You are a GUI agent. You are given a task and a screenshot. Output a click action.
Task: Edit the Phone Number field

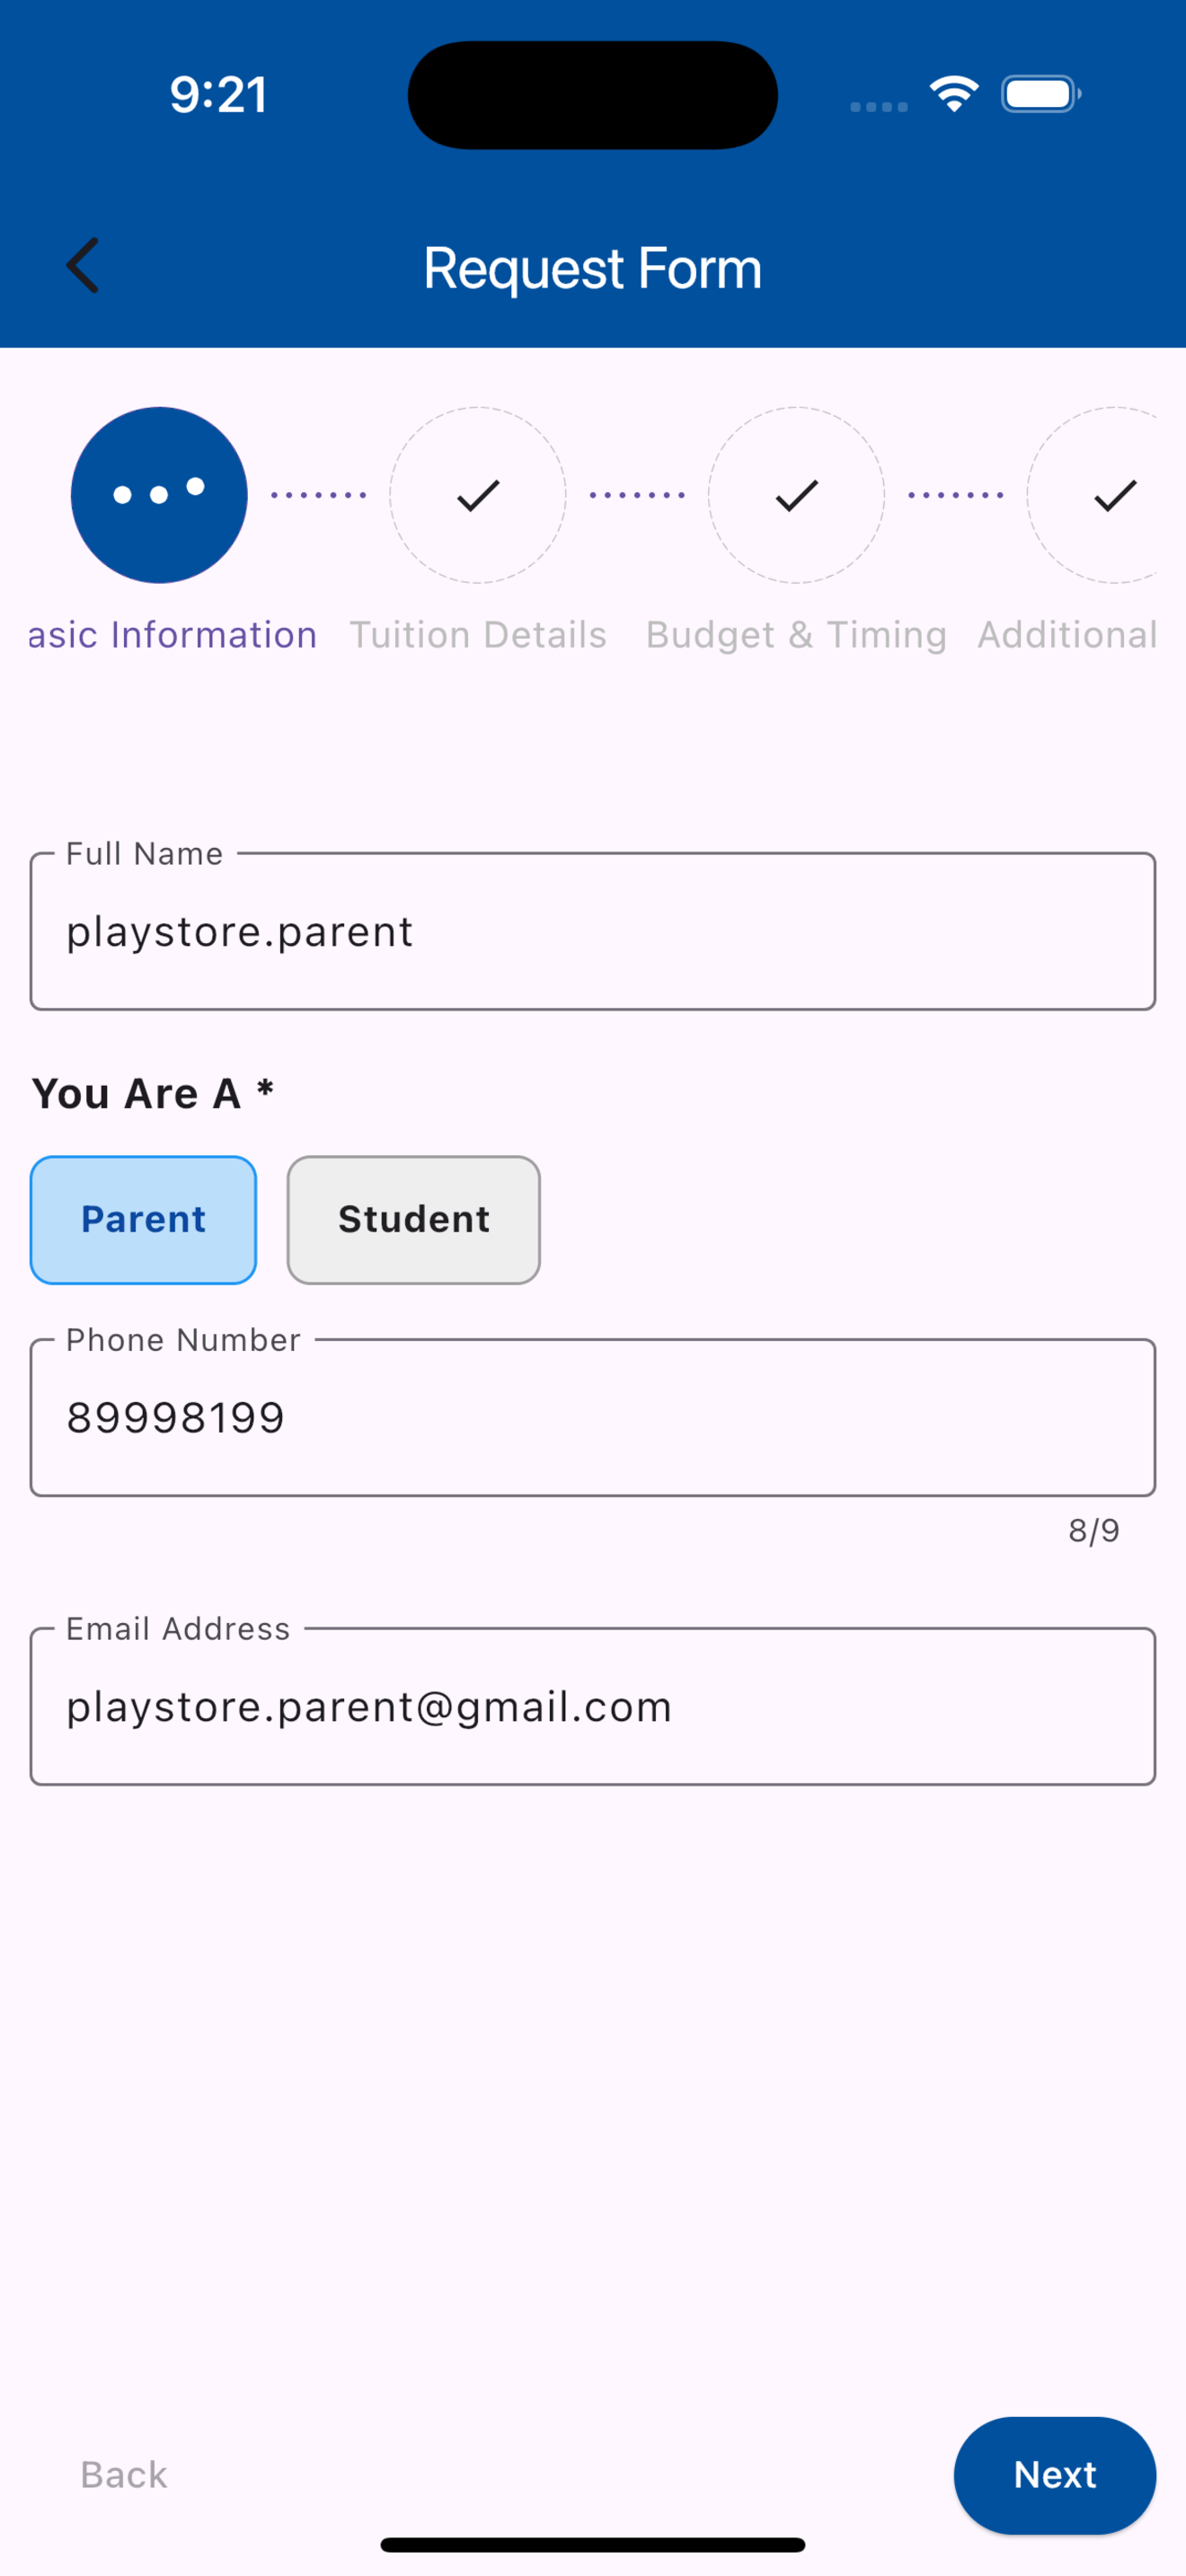593,1417
